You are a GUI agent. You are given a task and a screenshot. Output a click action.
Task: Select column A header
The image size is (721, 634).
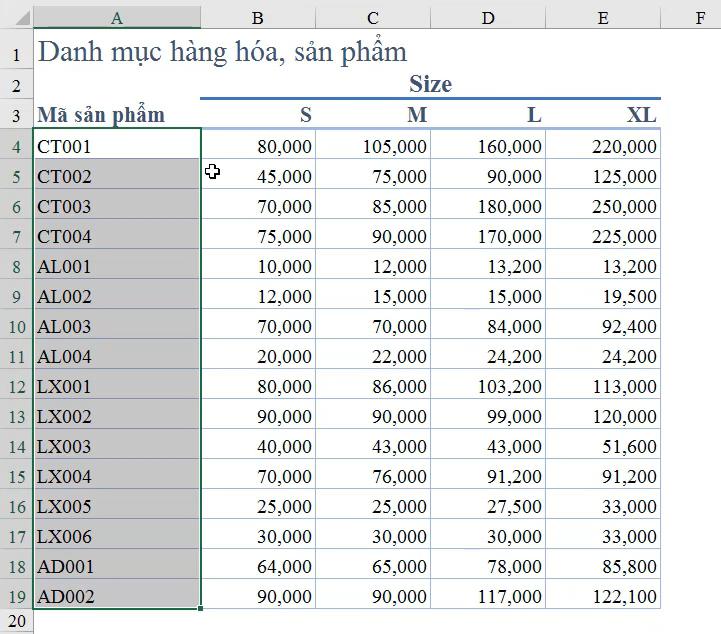[117, 17]
